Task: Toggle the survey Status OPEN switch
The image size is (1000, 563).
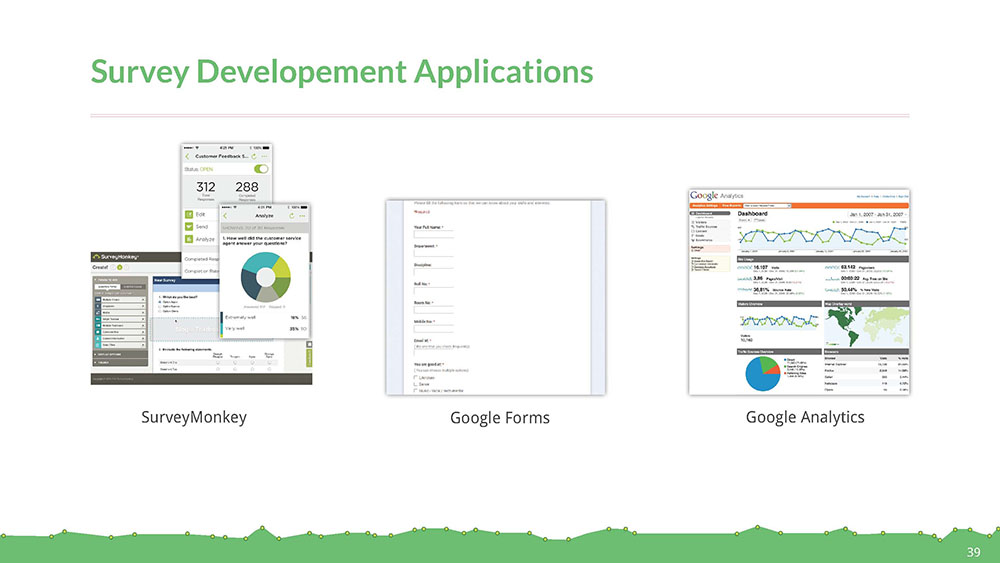Action: [261, 169]
